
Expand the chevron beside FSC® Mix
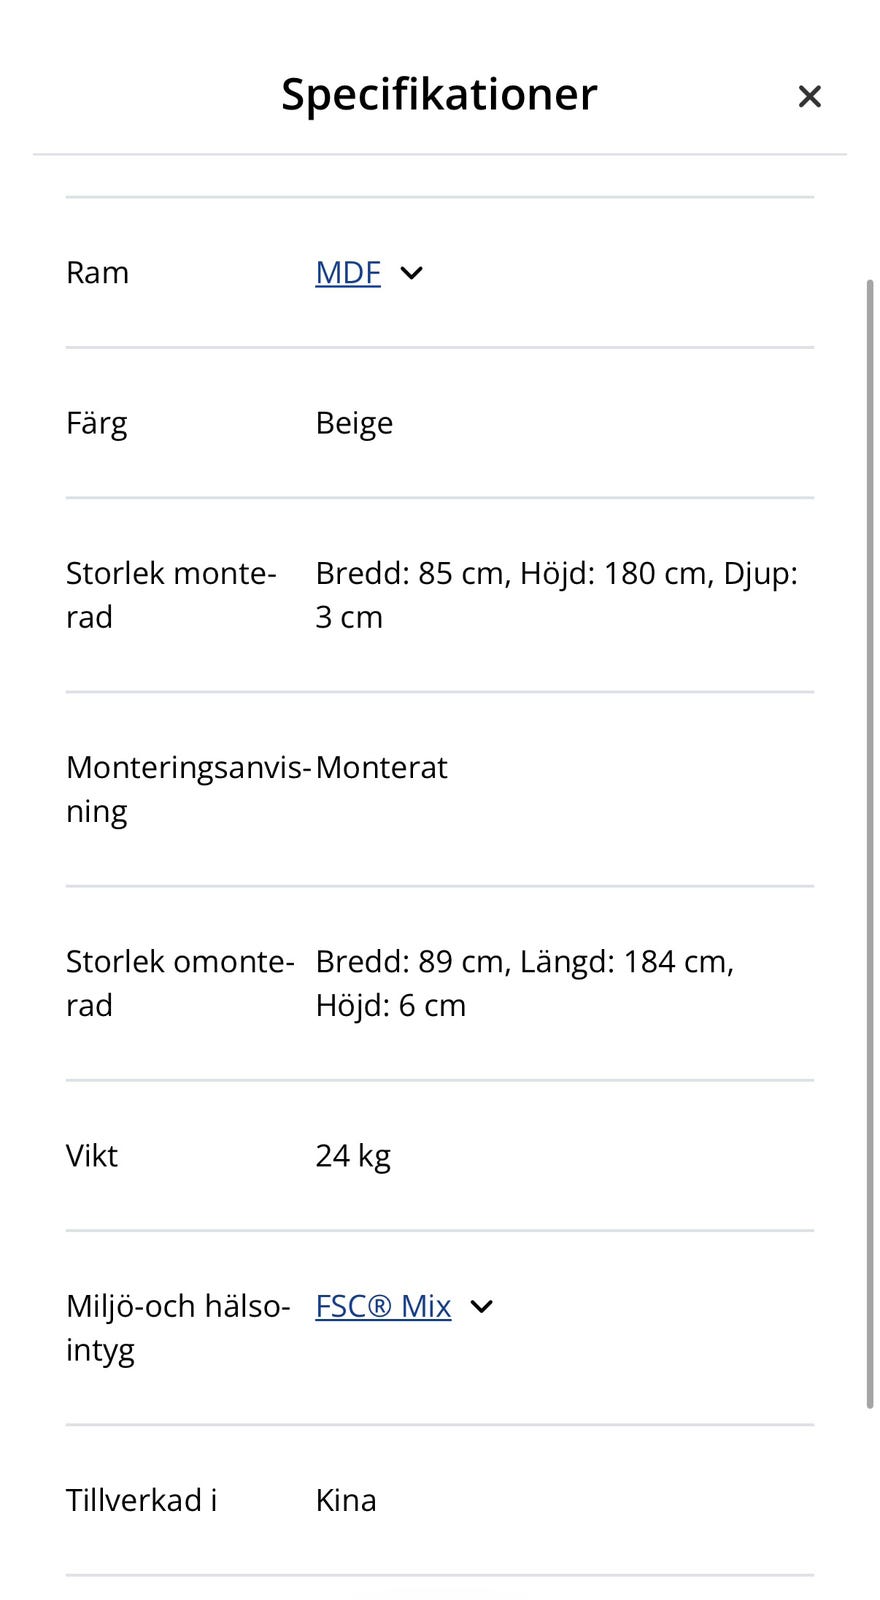[481, 1306]
